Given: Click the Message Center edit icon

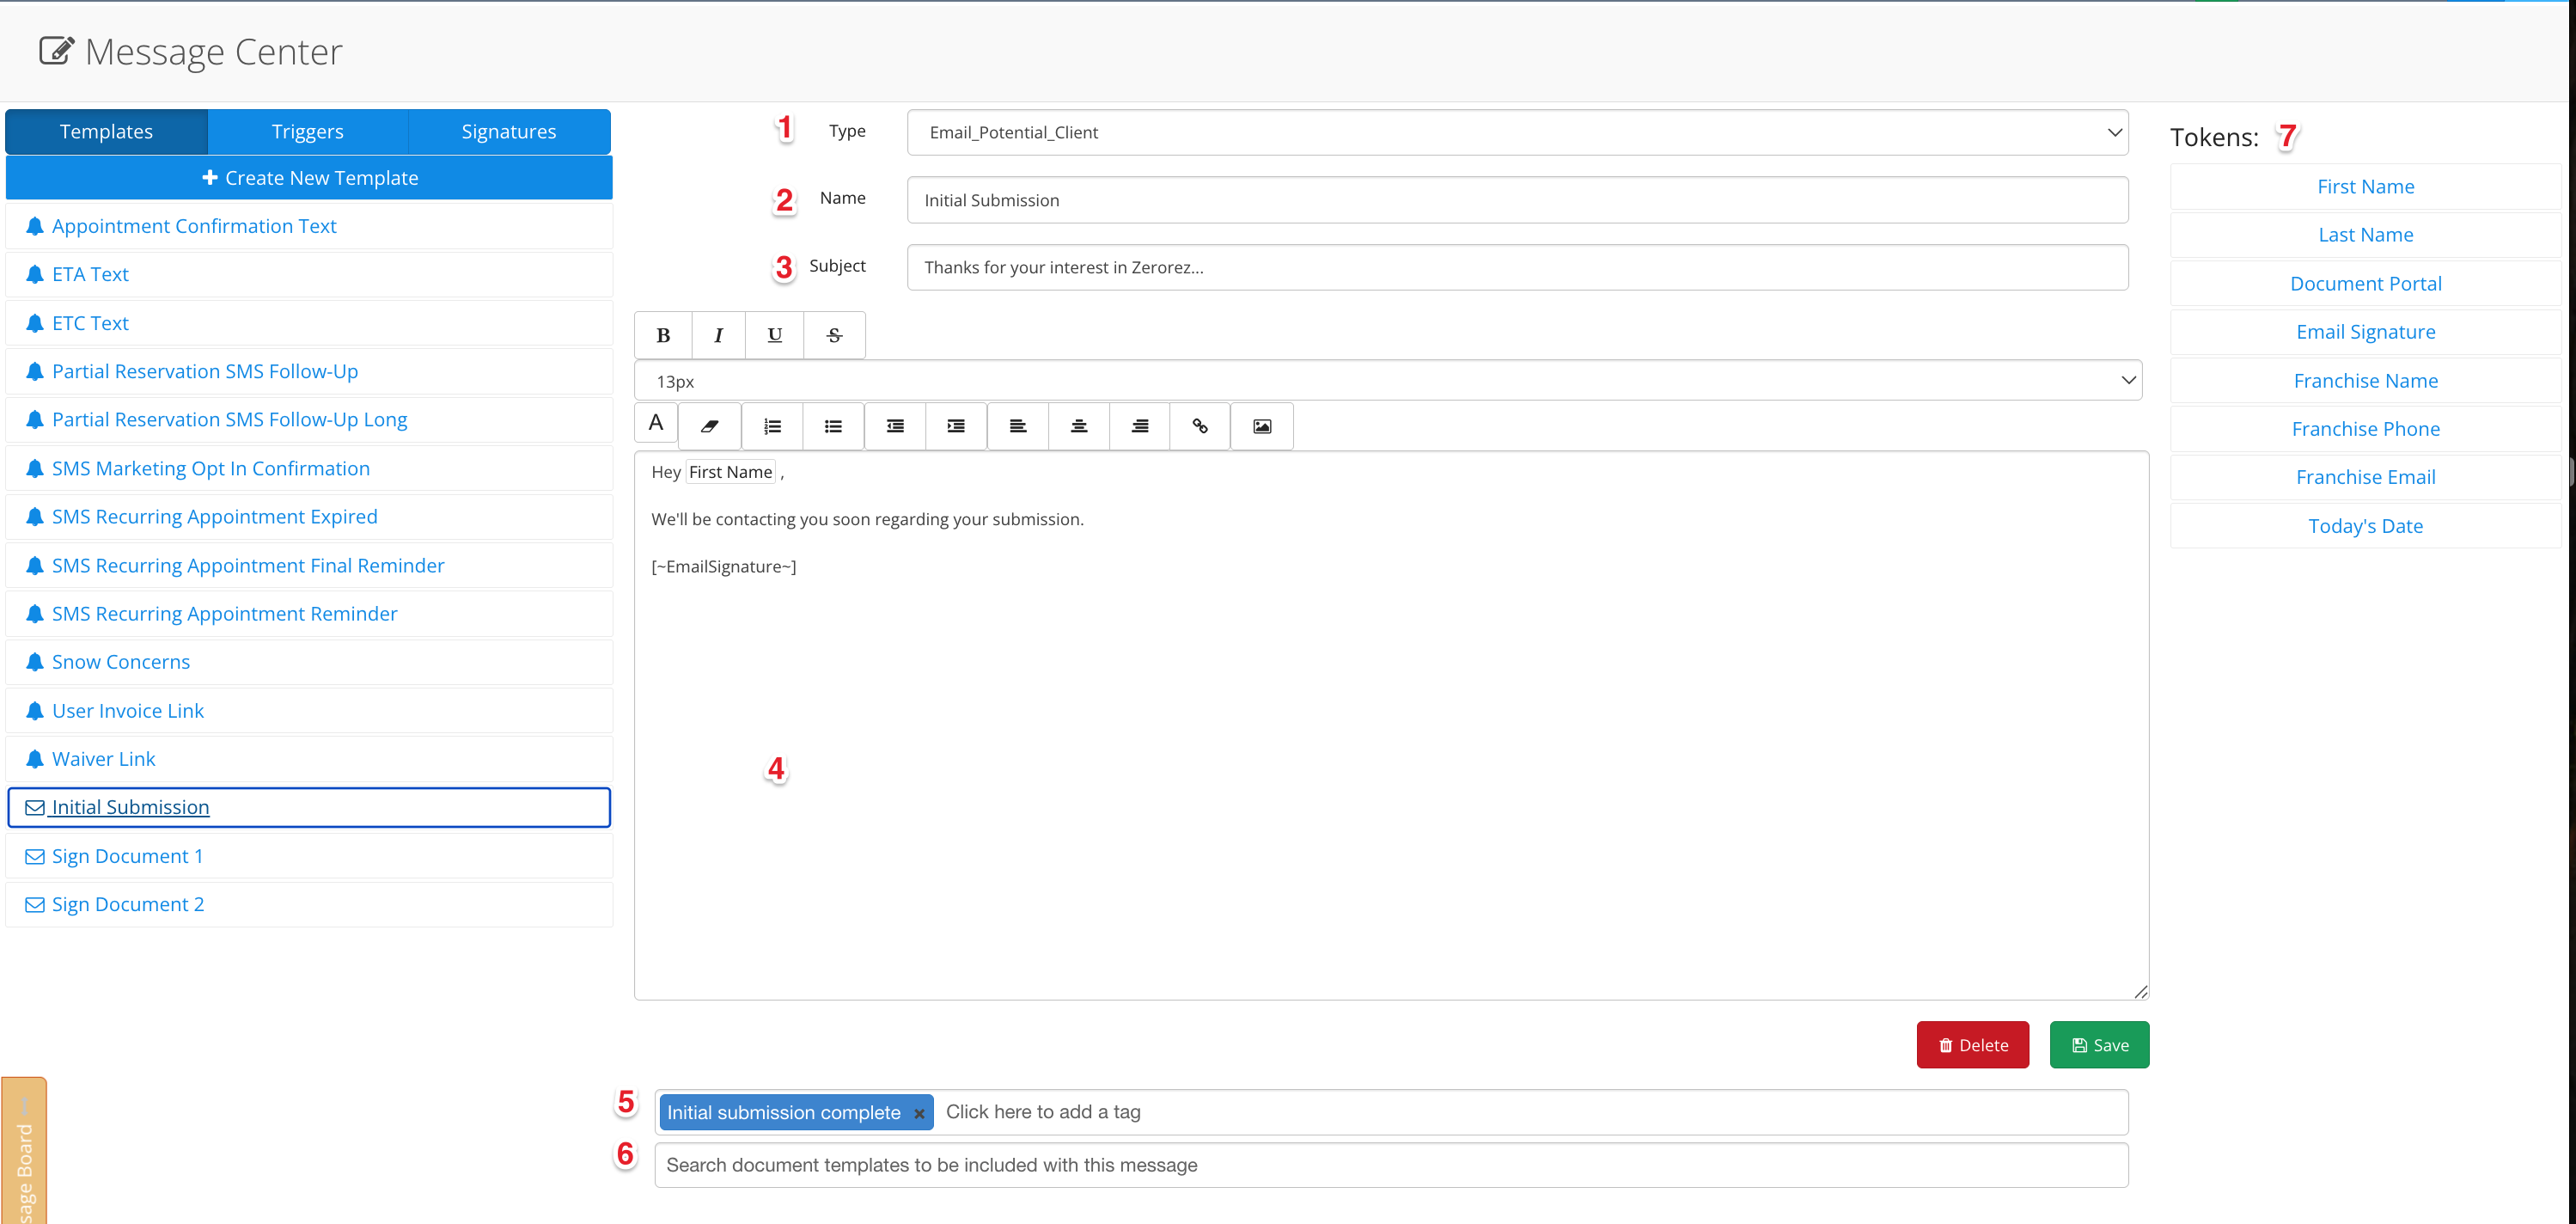Looking at the screenshot, I should click(56, 50).
